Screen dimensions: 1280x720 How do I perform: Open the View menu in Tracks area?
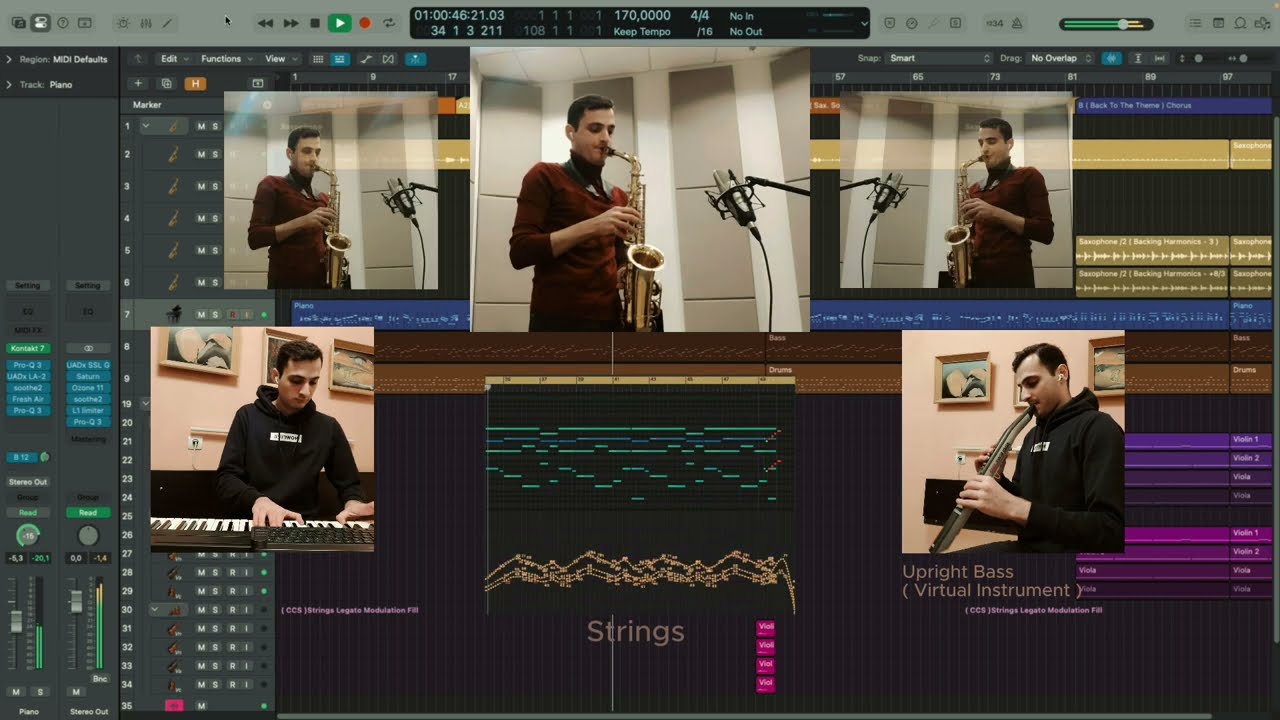279,59
